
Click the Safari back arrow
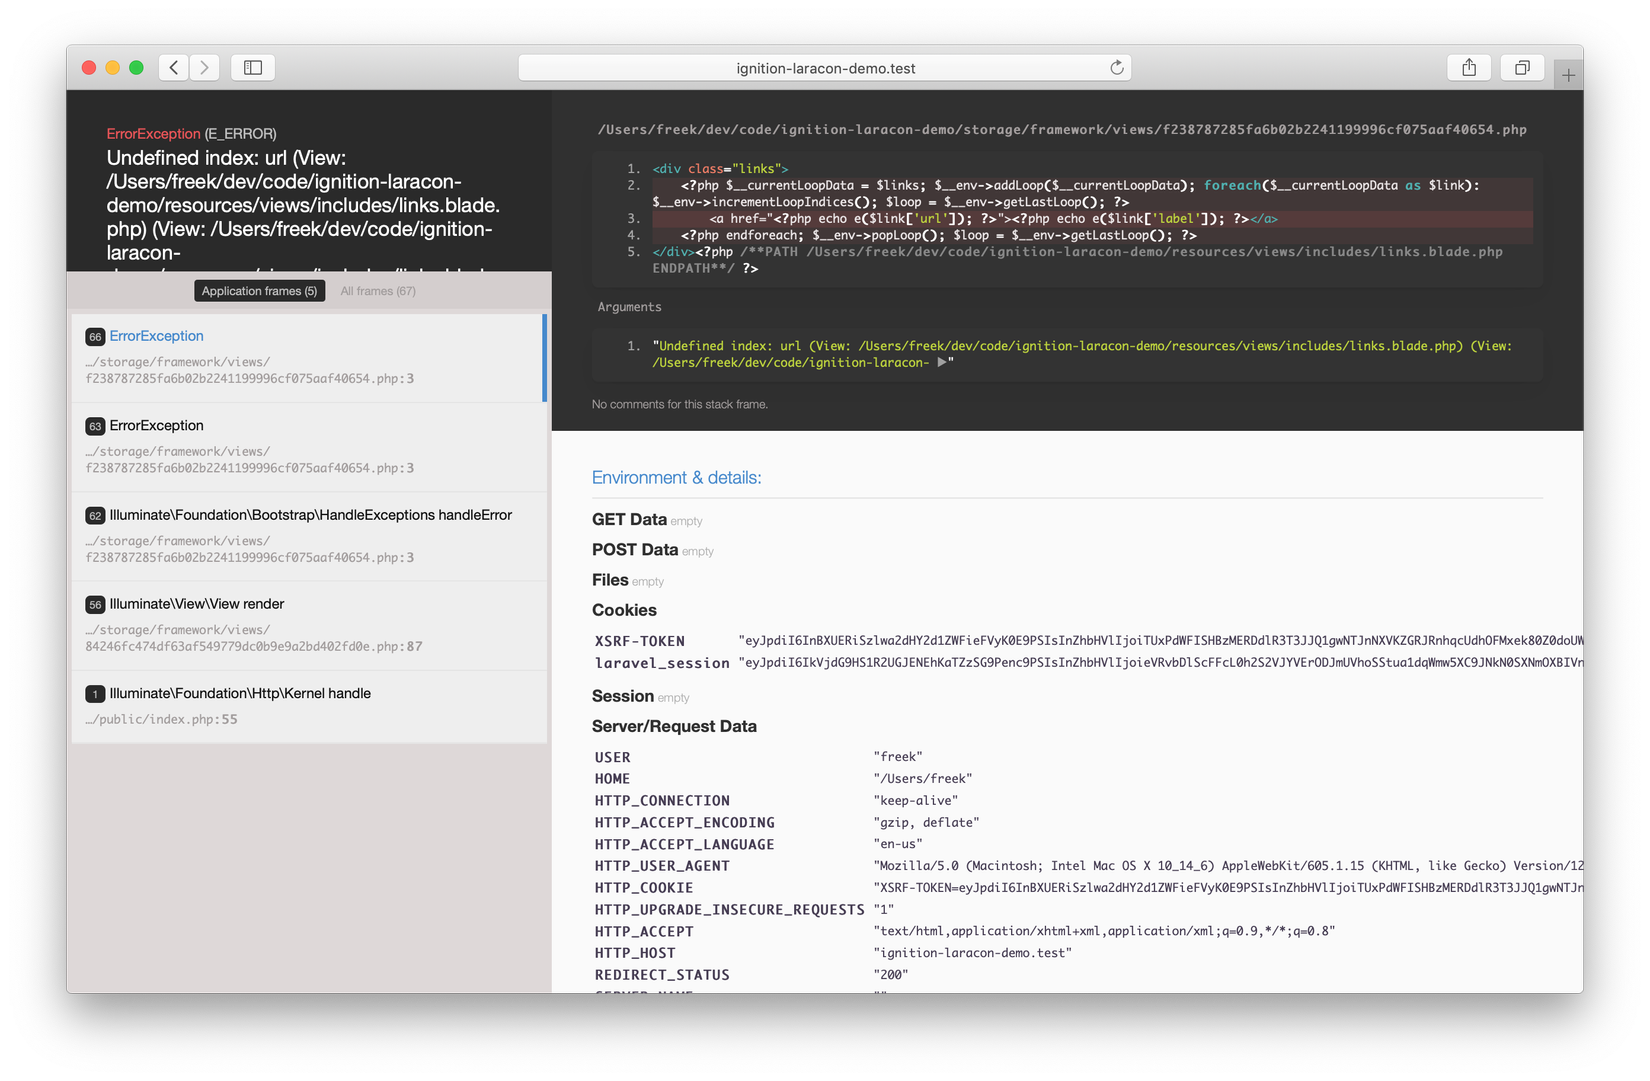pos(174,67)
